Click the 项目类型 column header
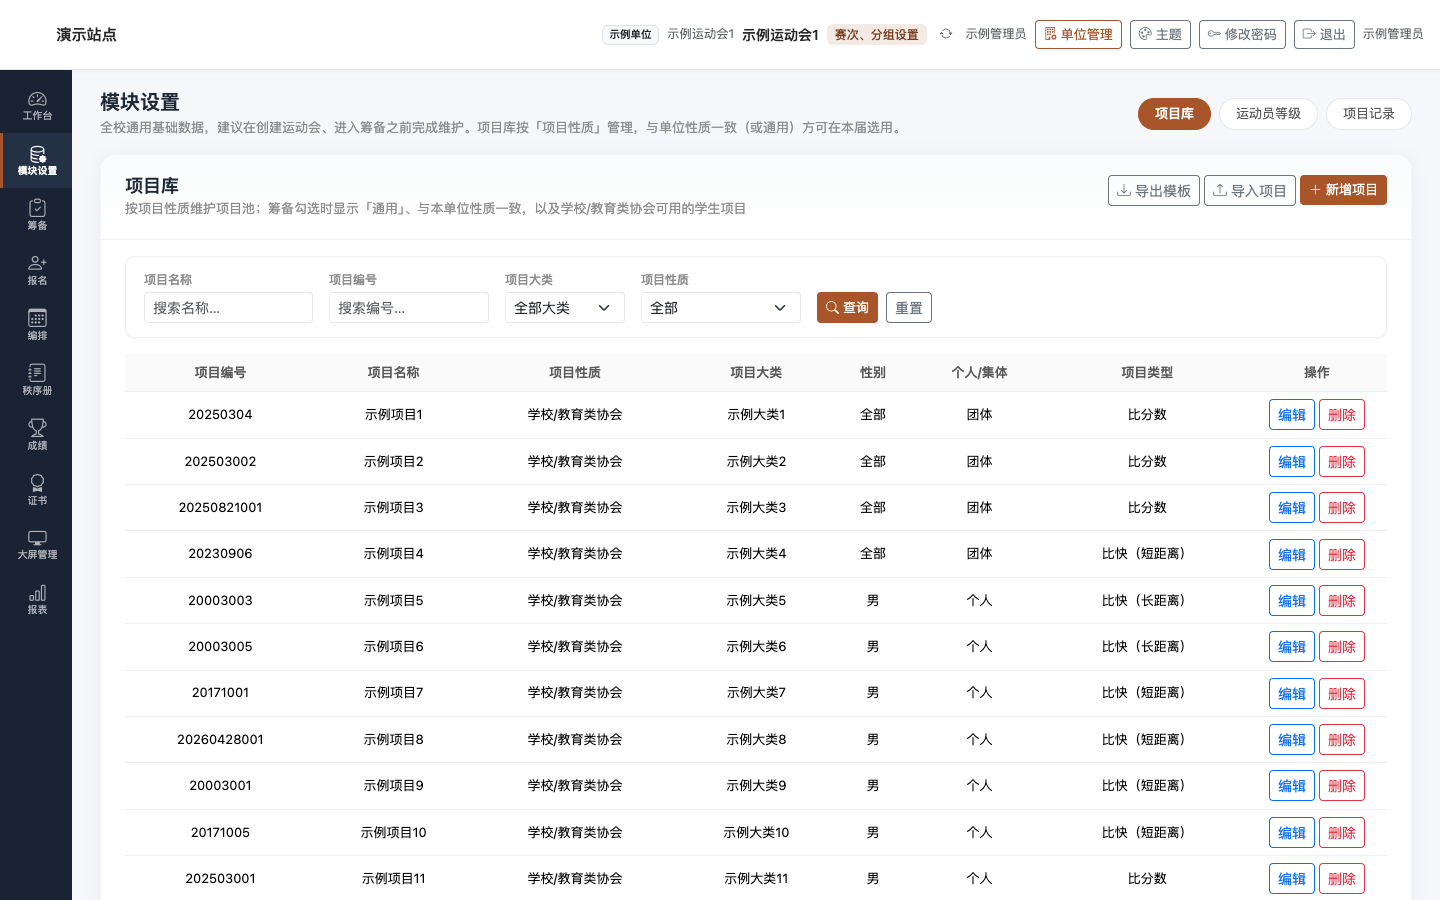Screen dimensions: 1440x900 1147,373
